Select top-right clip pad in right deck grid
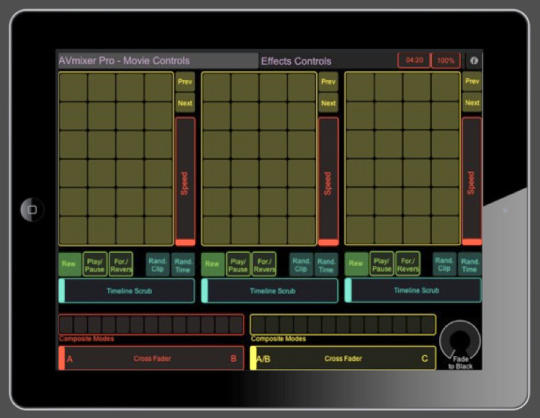Screen dimensions: 540x418 [445, 86]
